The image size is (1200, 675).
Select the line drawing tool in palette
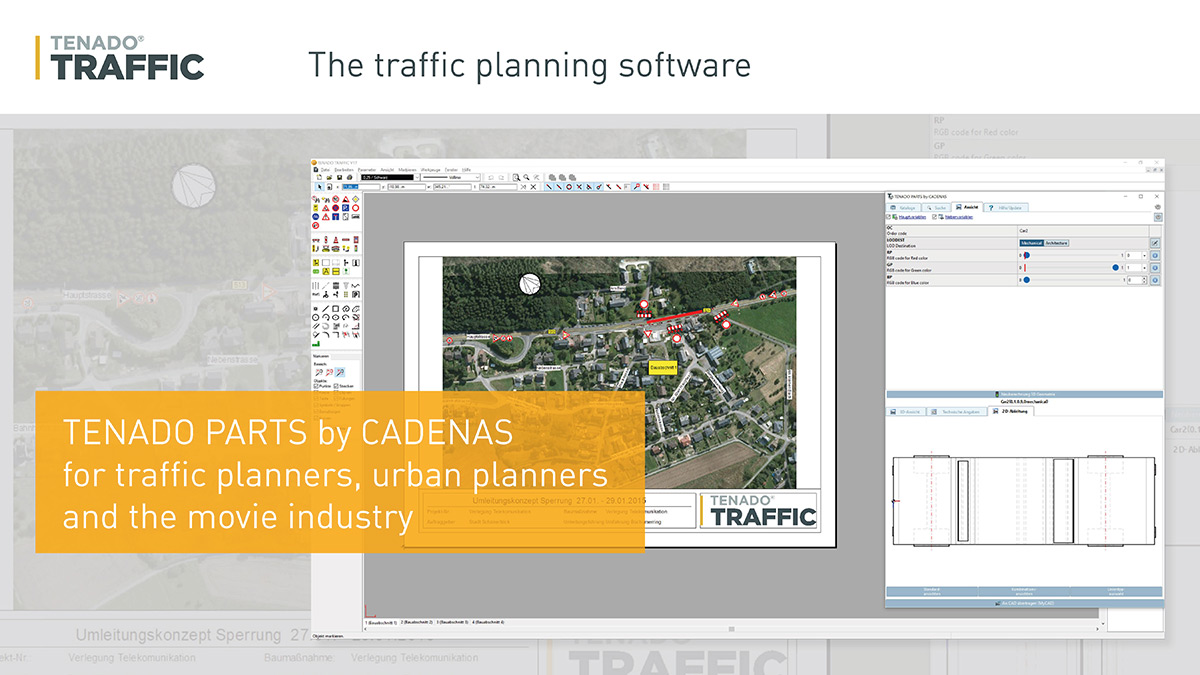coord(326,308)
